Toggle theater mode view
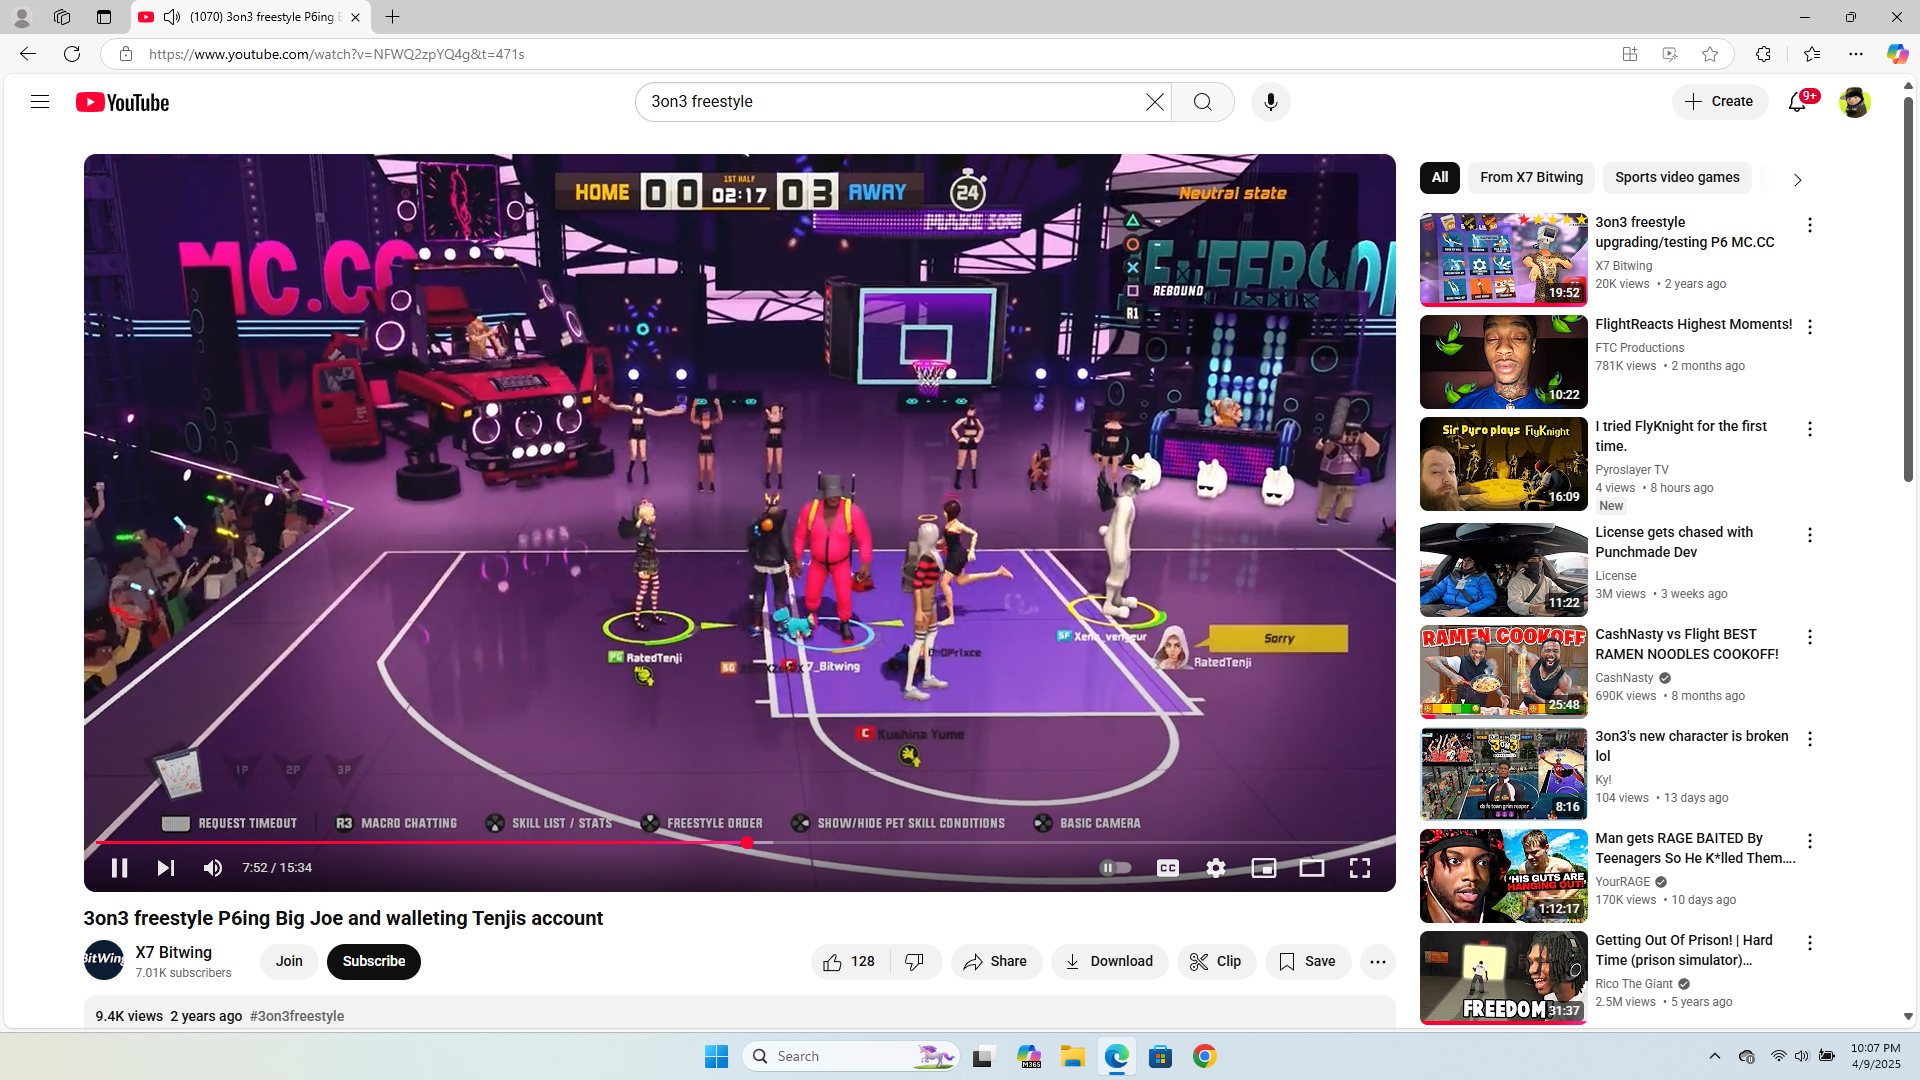Image resolution: width=1920 pixels, height=1080 pixels. pos(1311,868)
